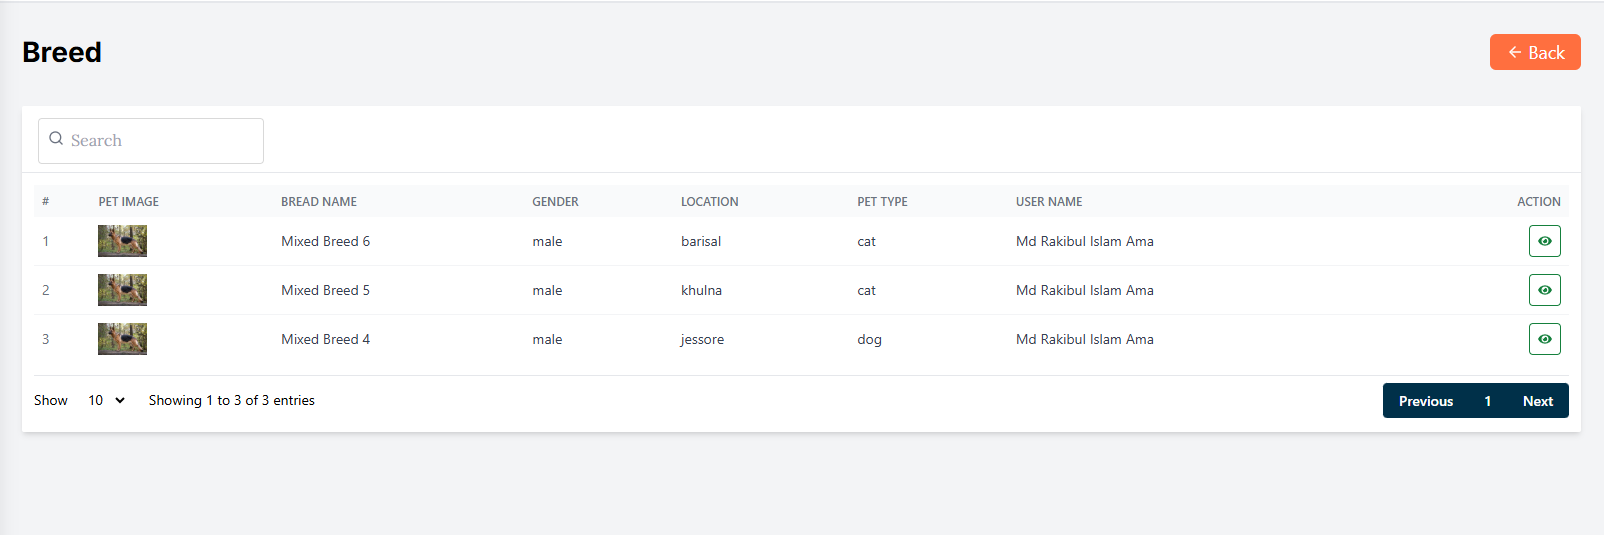Open pet image thumbnail in row 1
This screenshot has height=535, width=1604.
(x=122, y=241)
